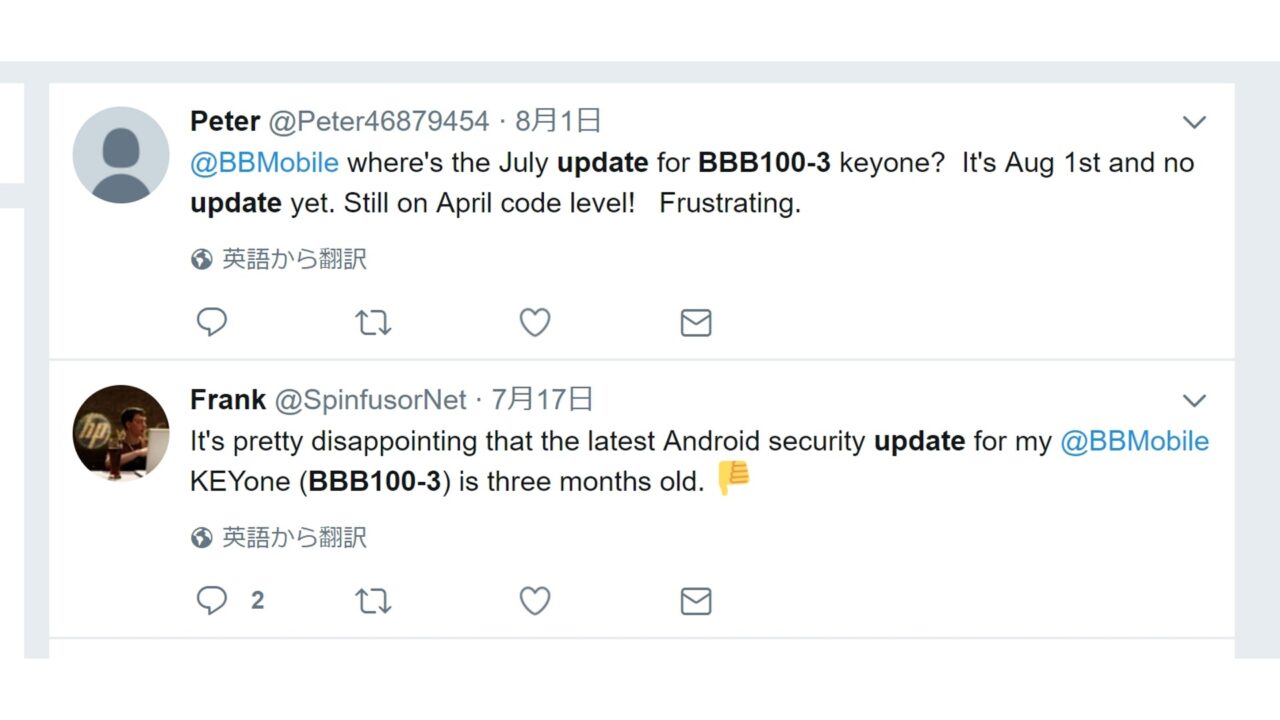Viewport: 1280px width, 720px height.
Task: Reply to Frank's KEYone tweet
Action: pyautogui.click(x=212, y=600)
